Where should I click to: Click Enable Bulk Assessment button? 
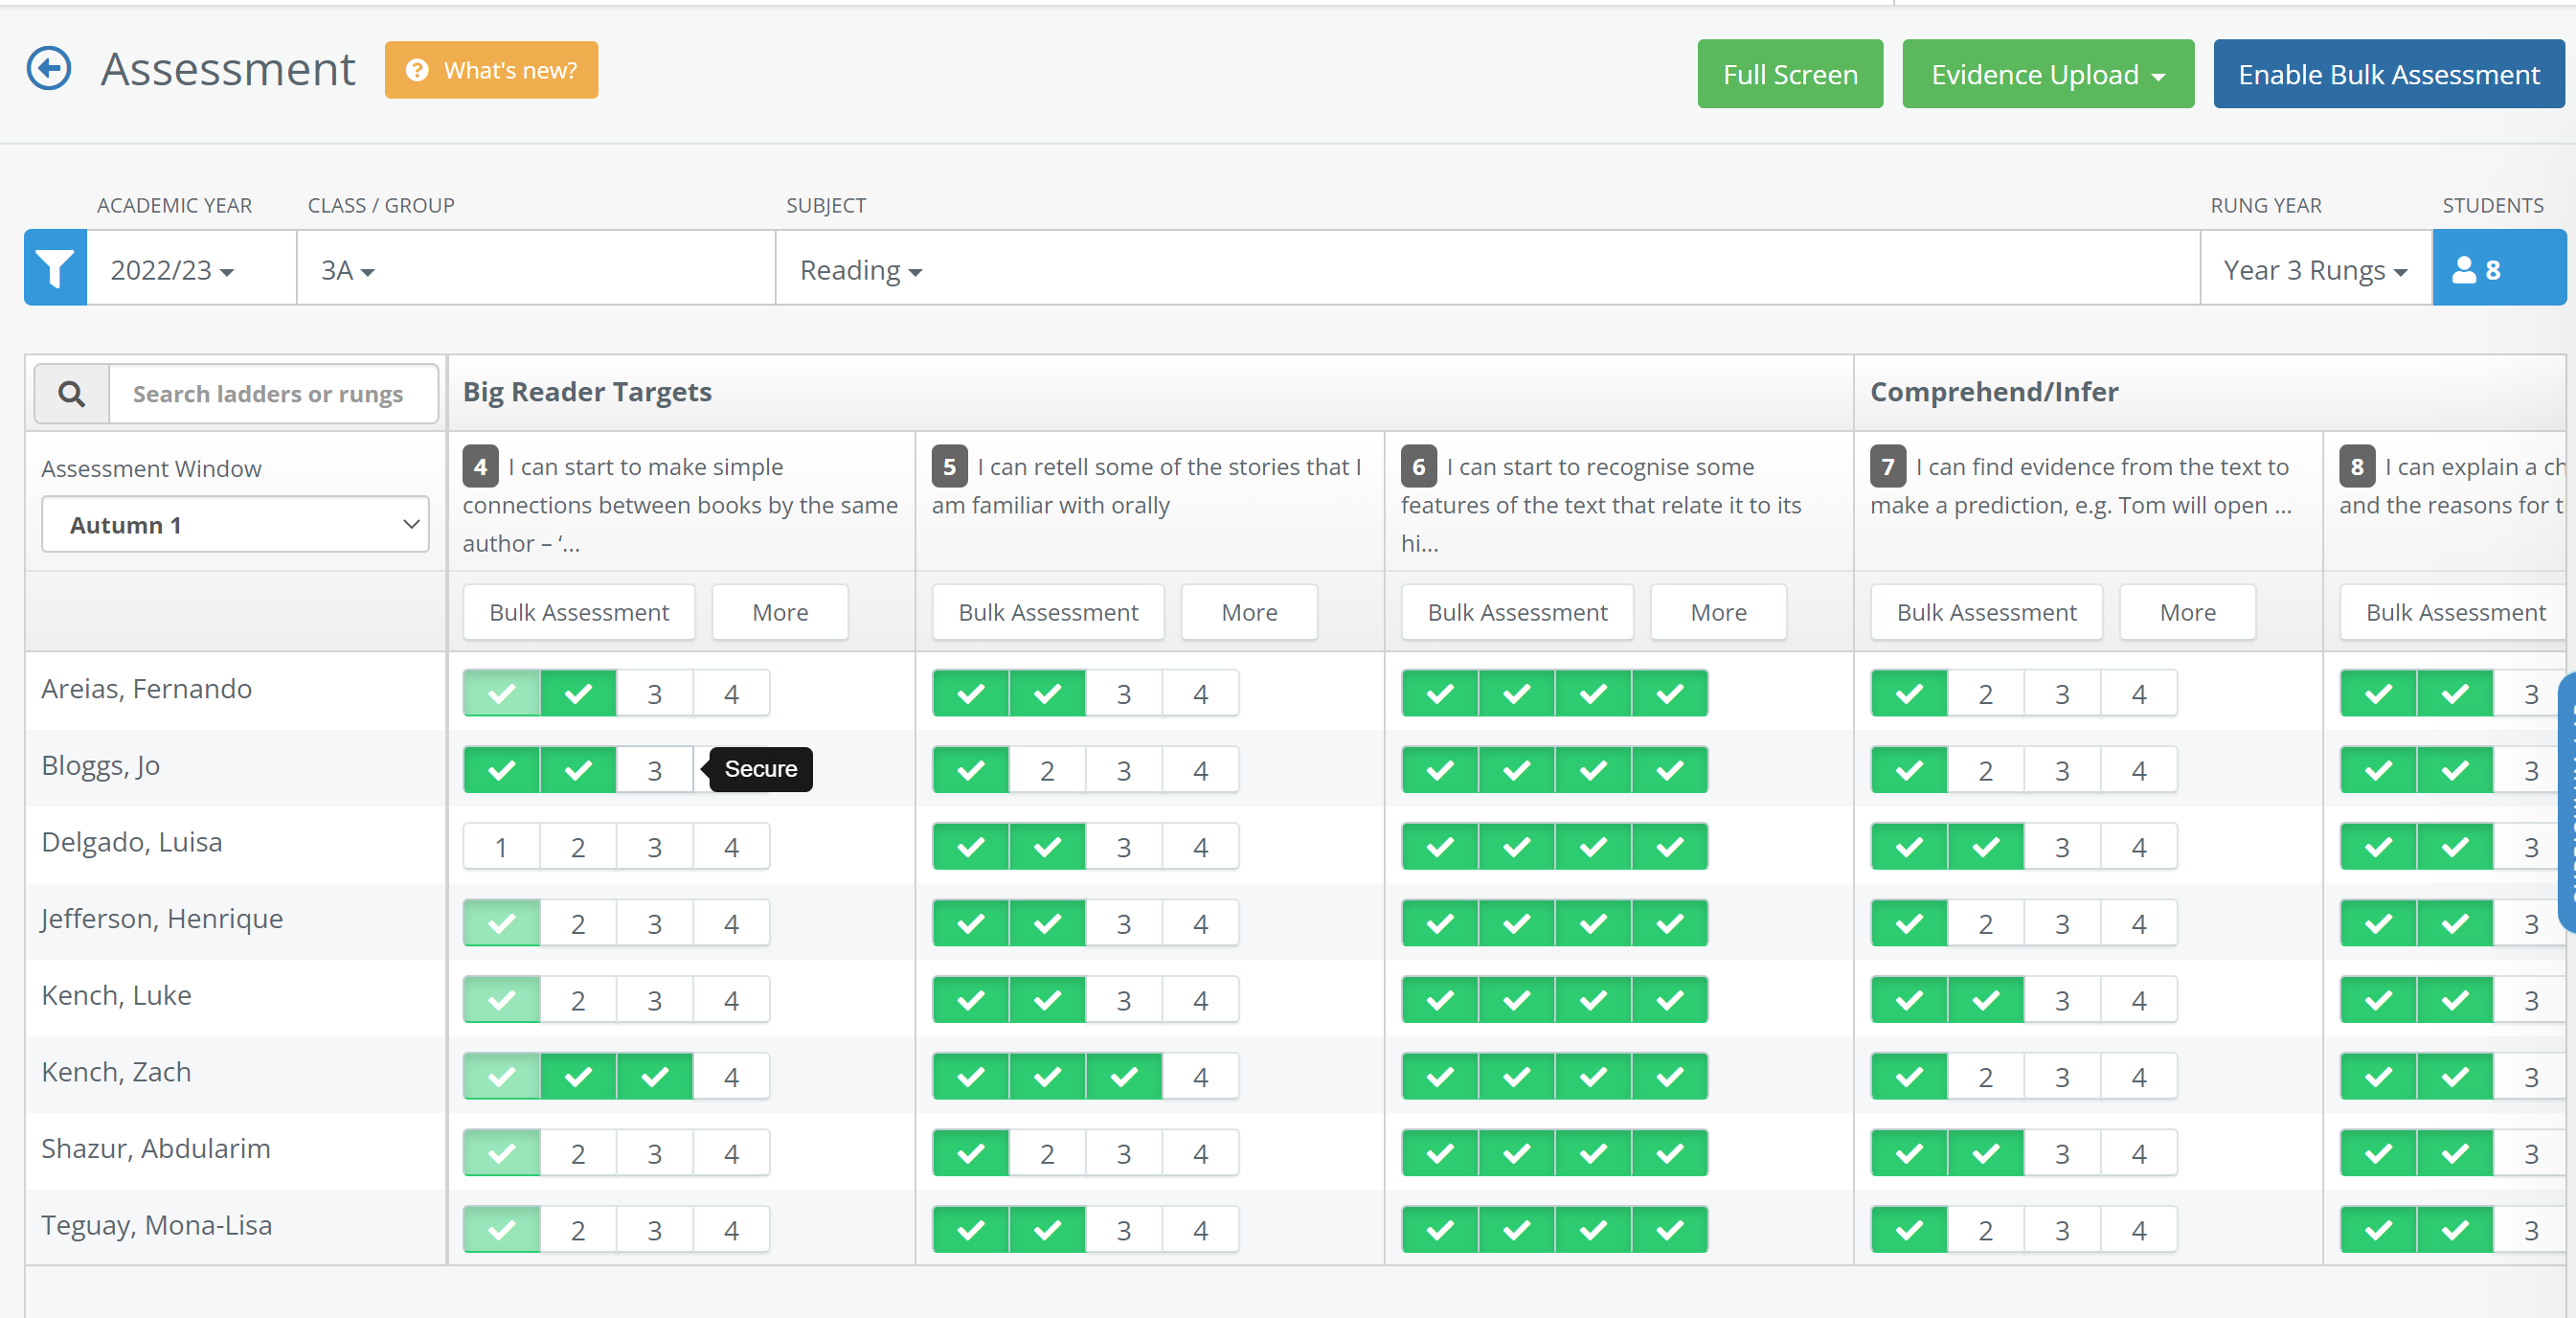(x=2388, y=75)
